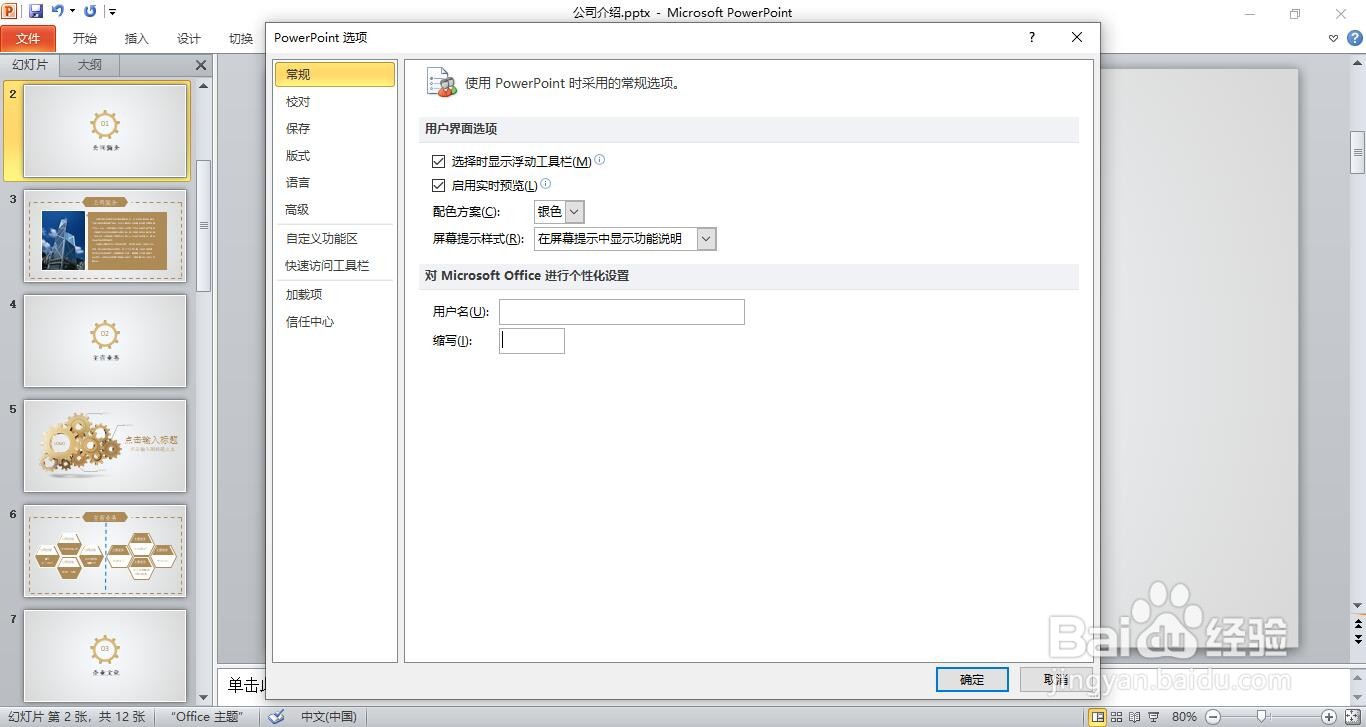Switch to 大纲 pane tab

(90, 65)
